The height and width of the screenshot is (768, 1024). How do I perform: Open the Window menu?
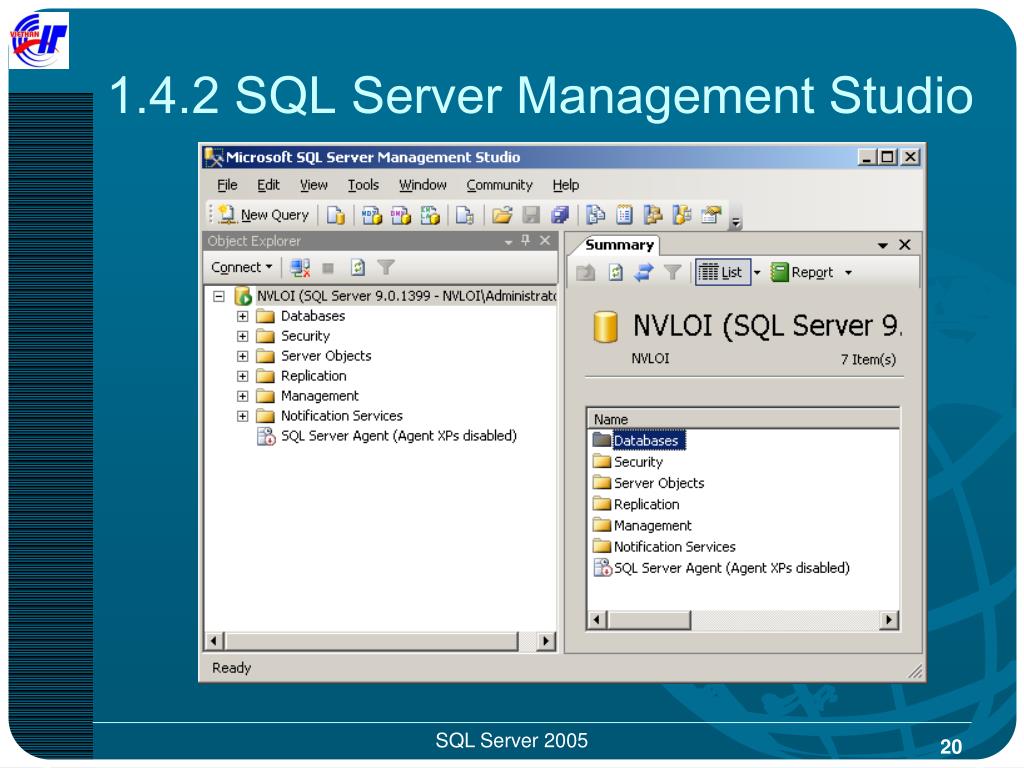[423, 185]
